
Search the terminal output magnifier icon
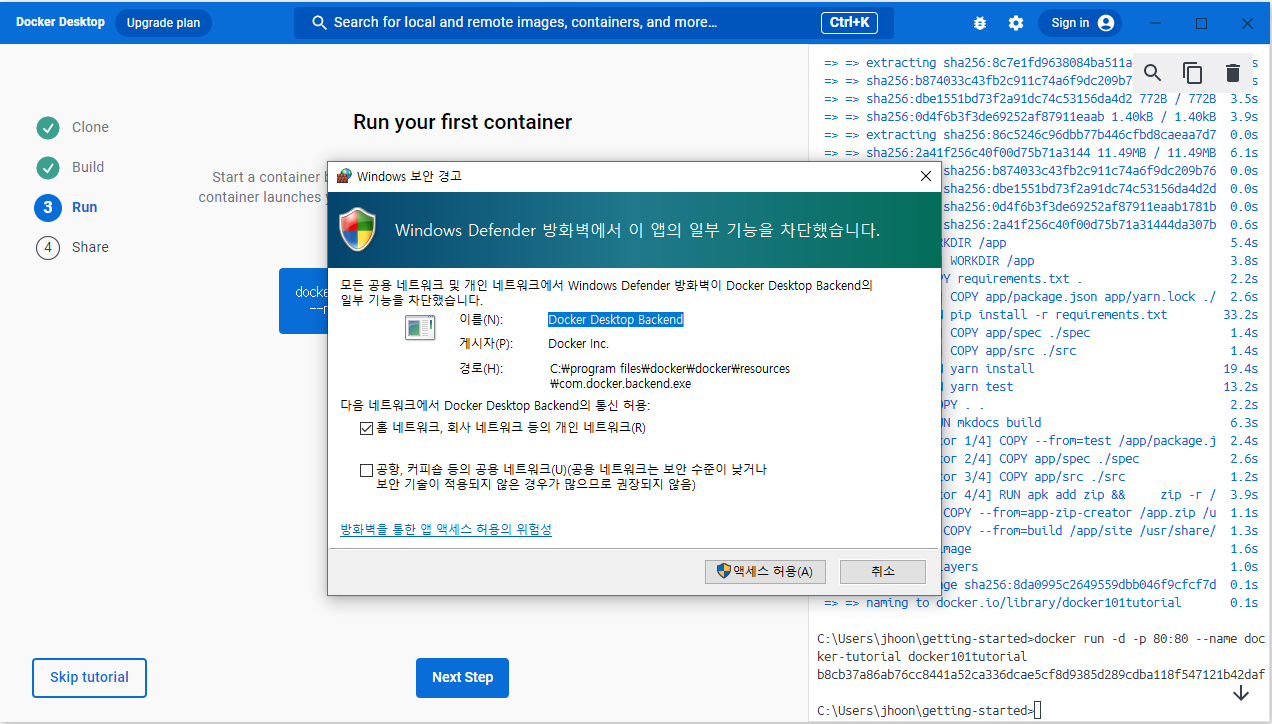pos(1153,73)
